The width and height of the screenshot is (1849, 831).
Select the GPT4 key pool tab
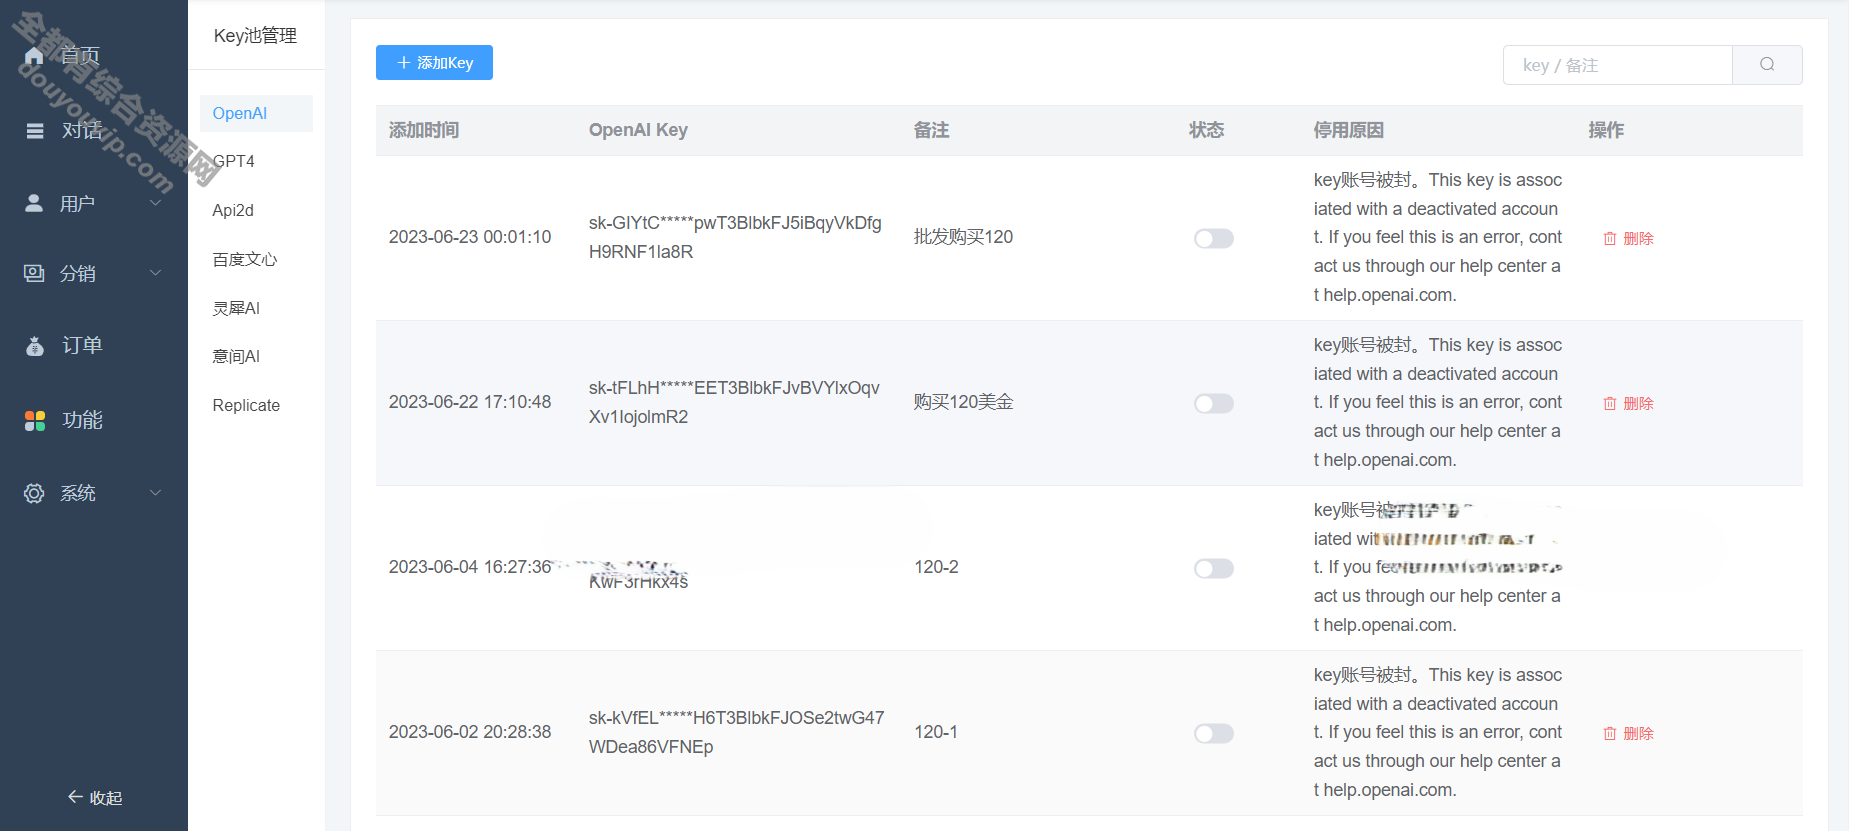[234, 161]
